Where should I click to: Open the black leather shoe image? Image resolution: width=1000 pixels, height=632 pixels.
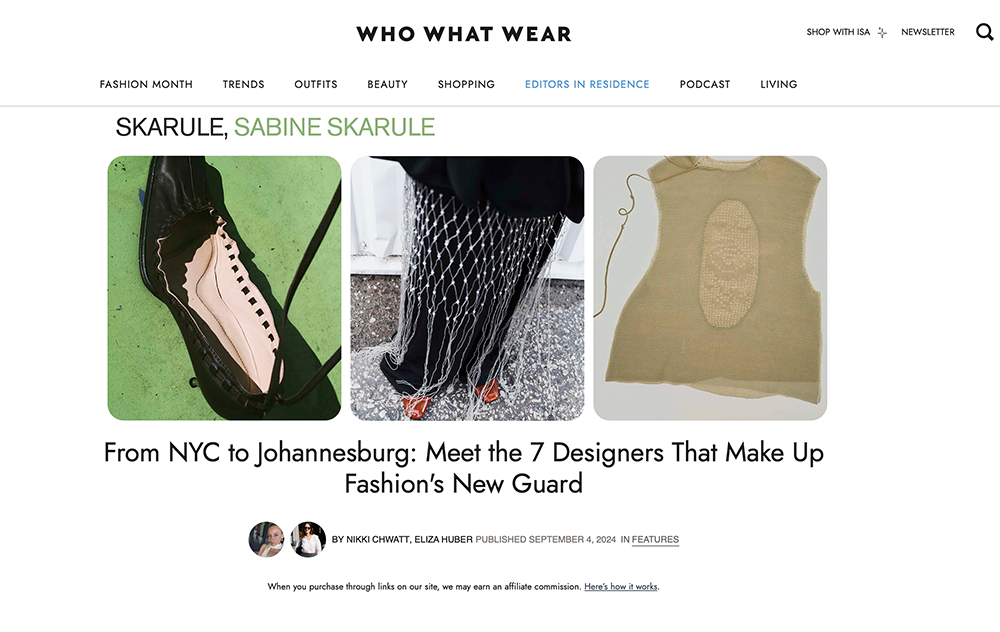coord(224,288)
